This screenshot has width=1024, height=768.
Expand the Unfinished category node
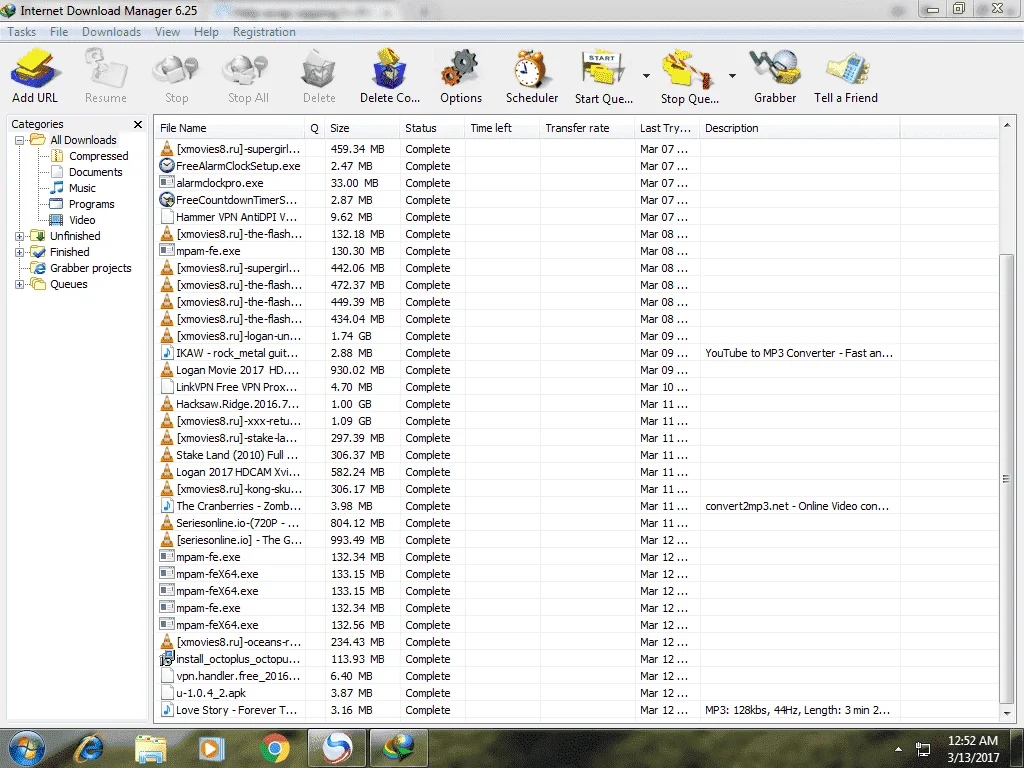[x=20, y=236]
